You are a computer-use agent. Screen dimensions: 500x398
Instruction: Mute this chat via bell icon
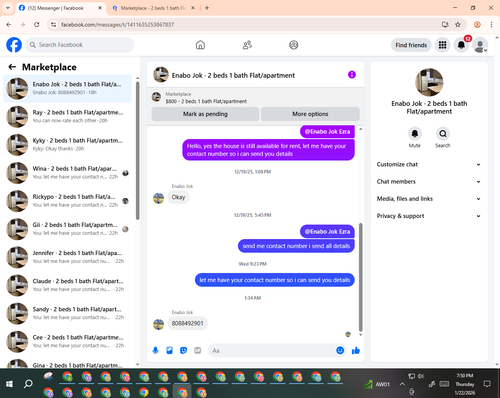[x=414, y=134]
